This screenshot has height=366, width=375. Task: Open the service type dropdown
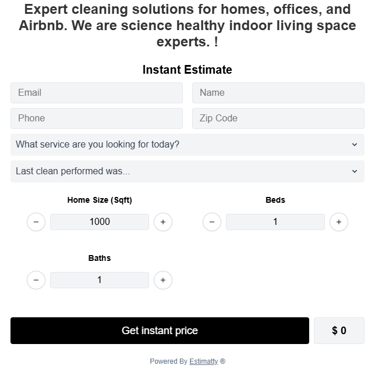point(187,145)
